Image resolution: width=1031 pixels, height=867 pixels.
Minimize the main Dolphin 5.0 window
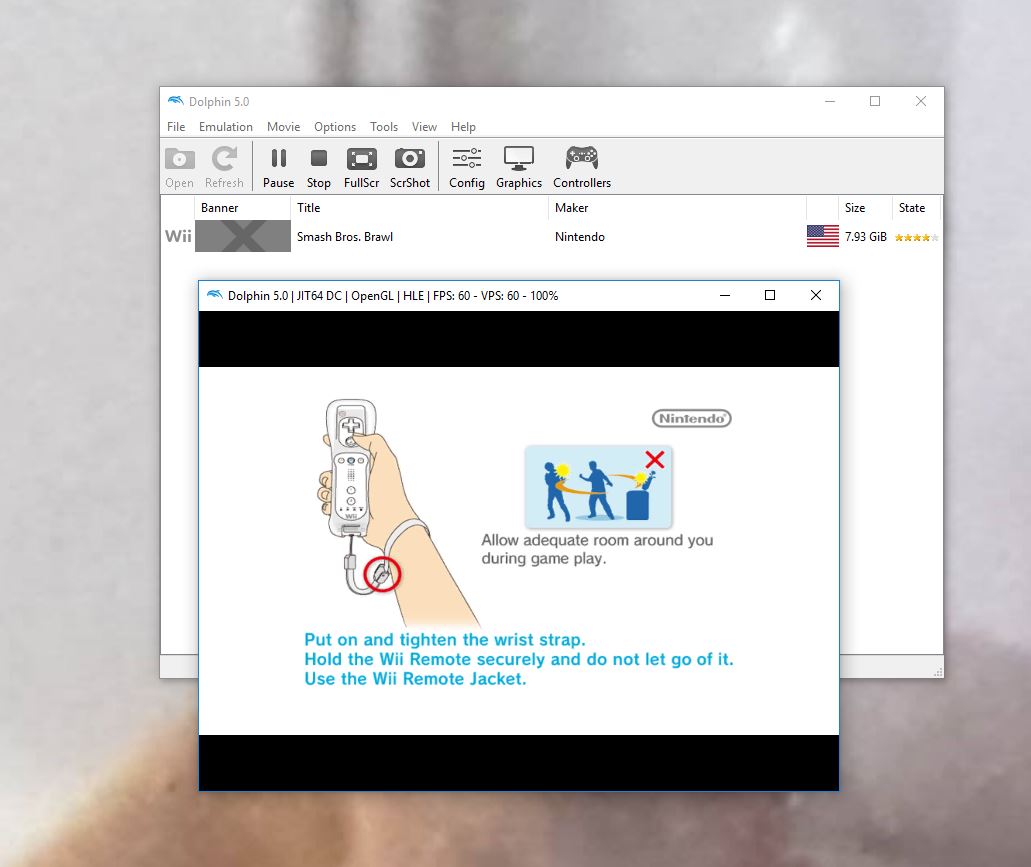pos(830,101)
